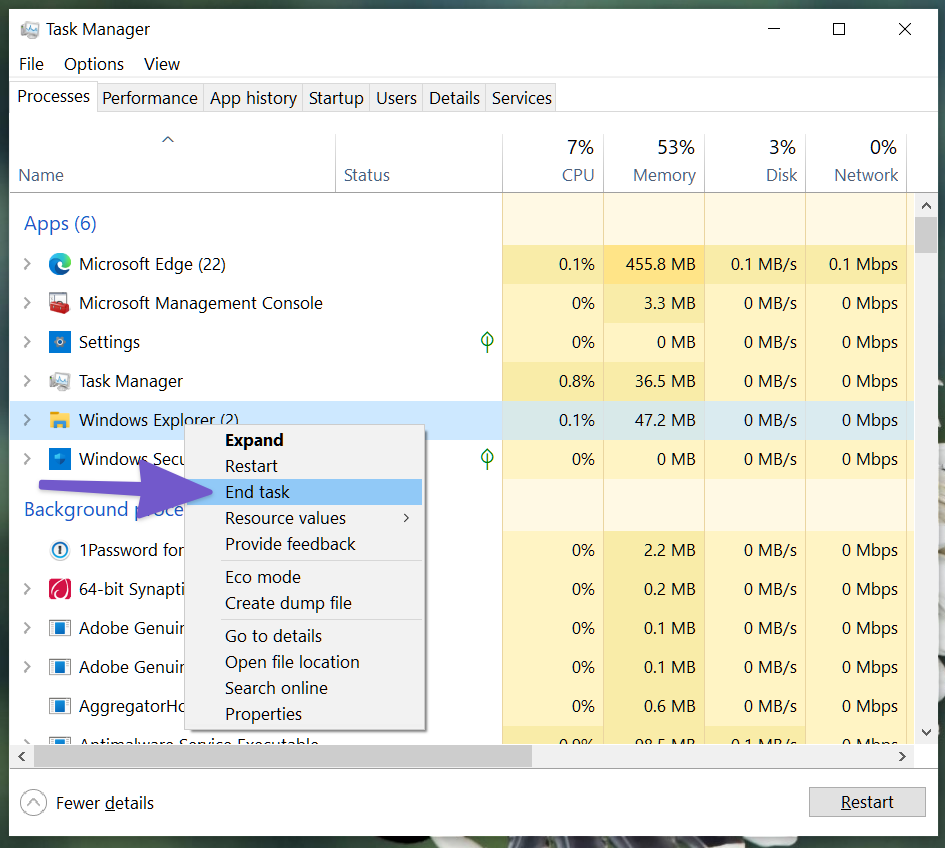Click the Microsoft Management Console toolbox icon
945x848 pixels.
(60, 303)
